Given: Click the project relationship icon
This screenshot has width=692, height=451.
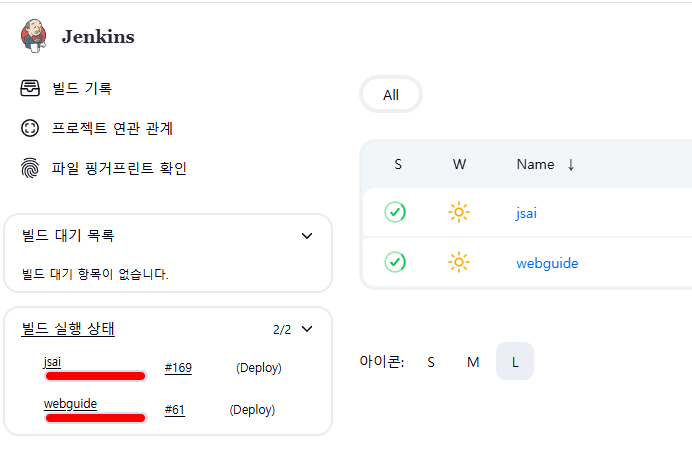Looking at the screenshot, I should [30, 128].
